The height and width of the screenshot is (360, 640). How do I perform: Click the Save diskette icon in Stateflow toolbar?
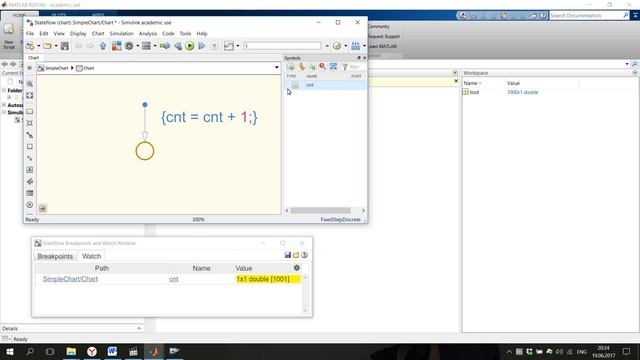(64, 46)
